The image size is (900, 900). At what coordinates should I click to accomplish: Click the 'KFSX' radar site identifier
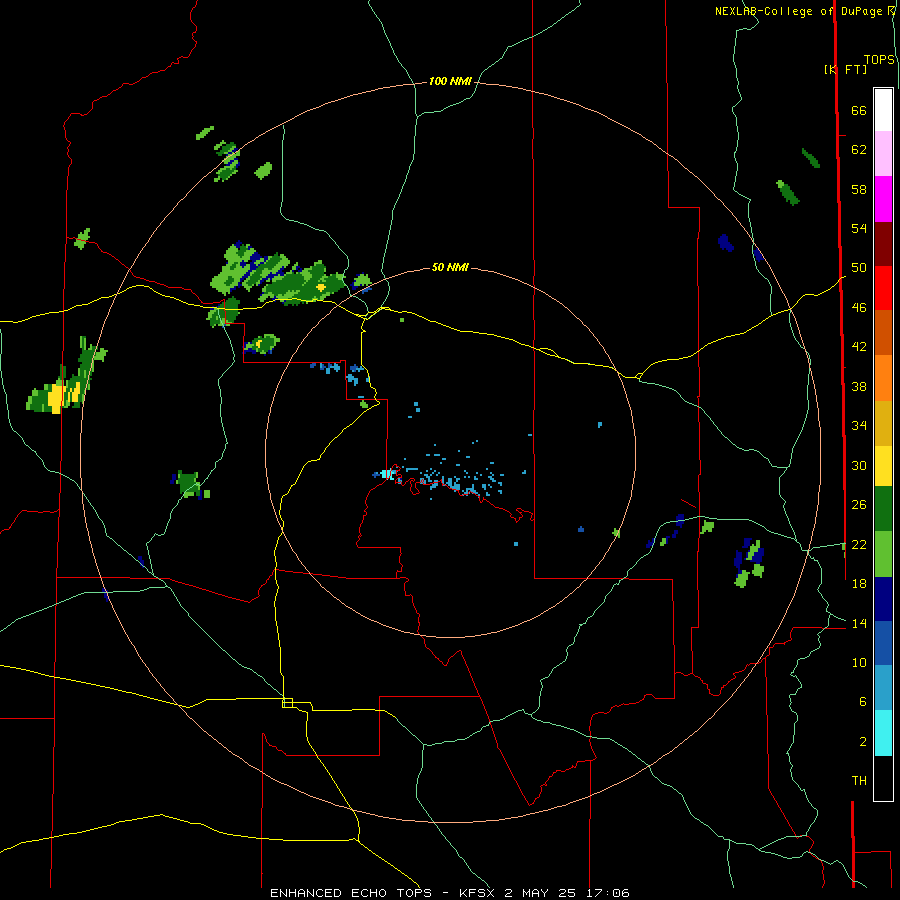coord(476,893)
